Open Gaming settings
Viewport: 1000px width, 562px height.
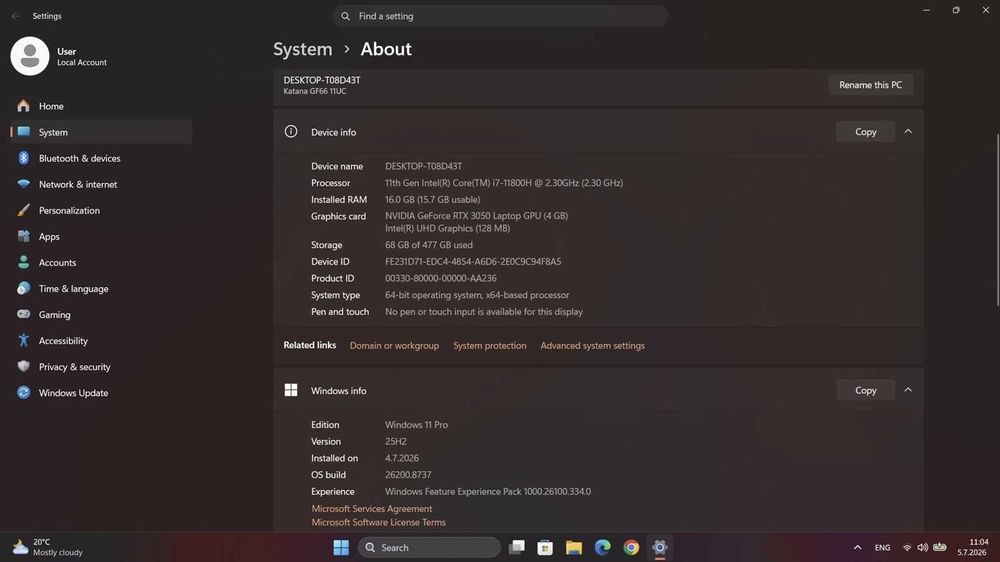pos(101,314)
